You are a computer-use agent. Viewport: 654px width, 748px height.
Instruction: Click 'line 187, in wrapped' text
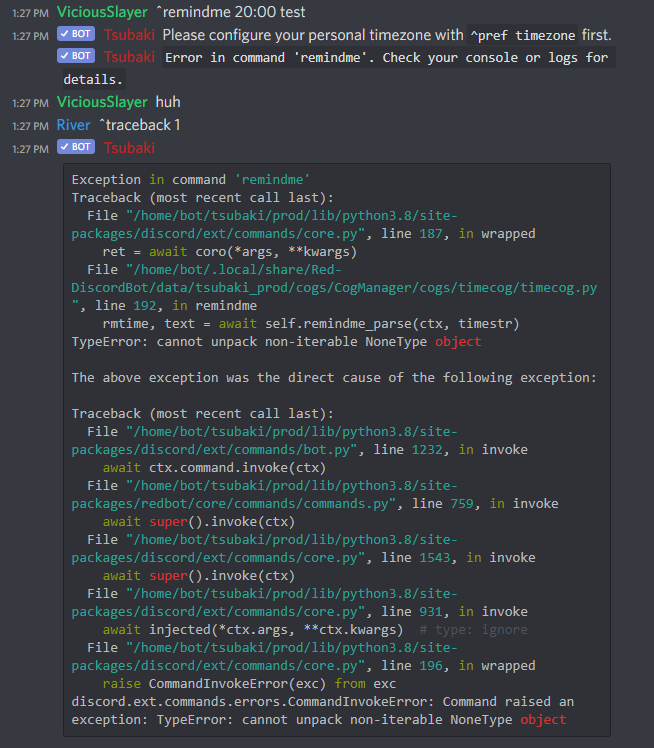click(458, 234)
